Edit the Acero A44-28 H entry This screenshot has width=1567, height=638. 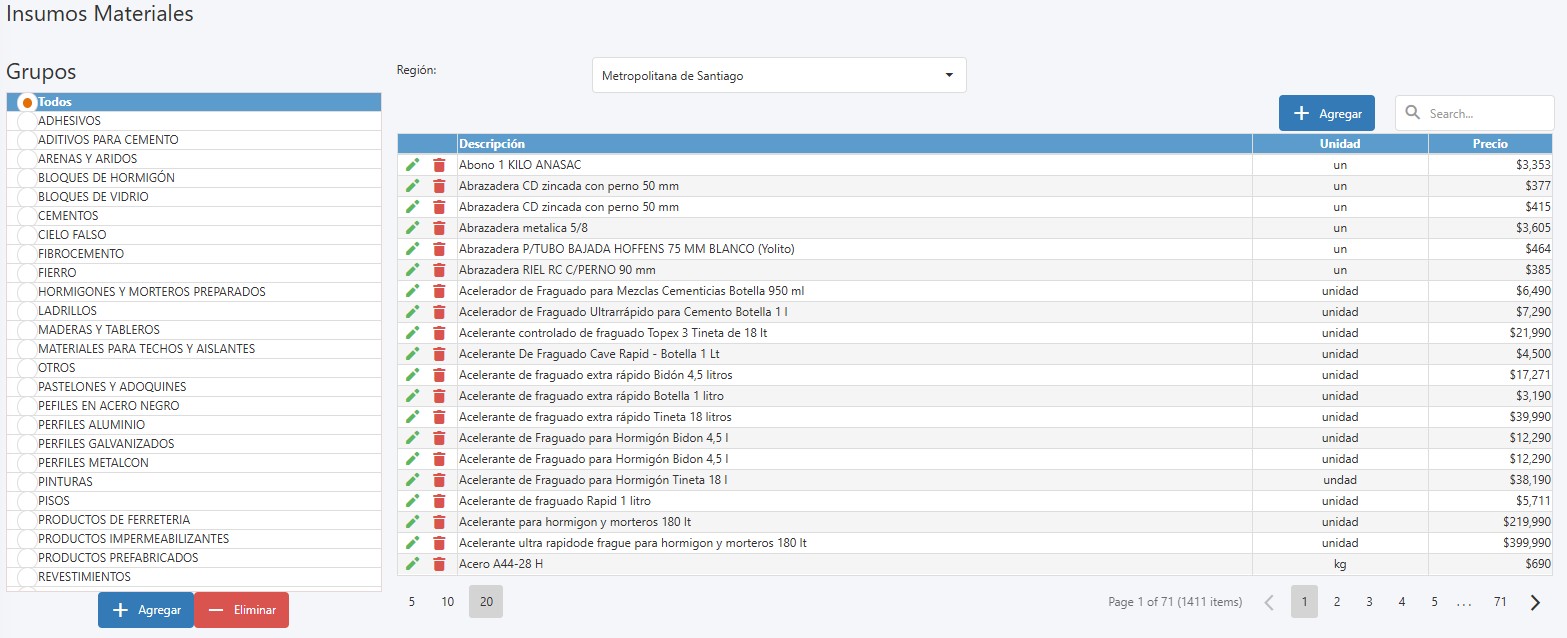(x=412, y=564)
